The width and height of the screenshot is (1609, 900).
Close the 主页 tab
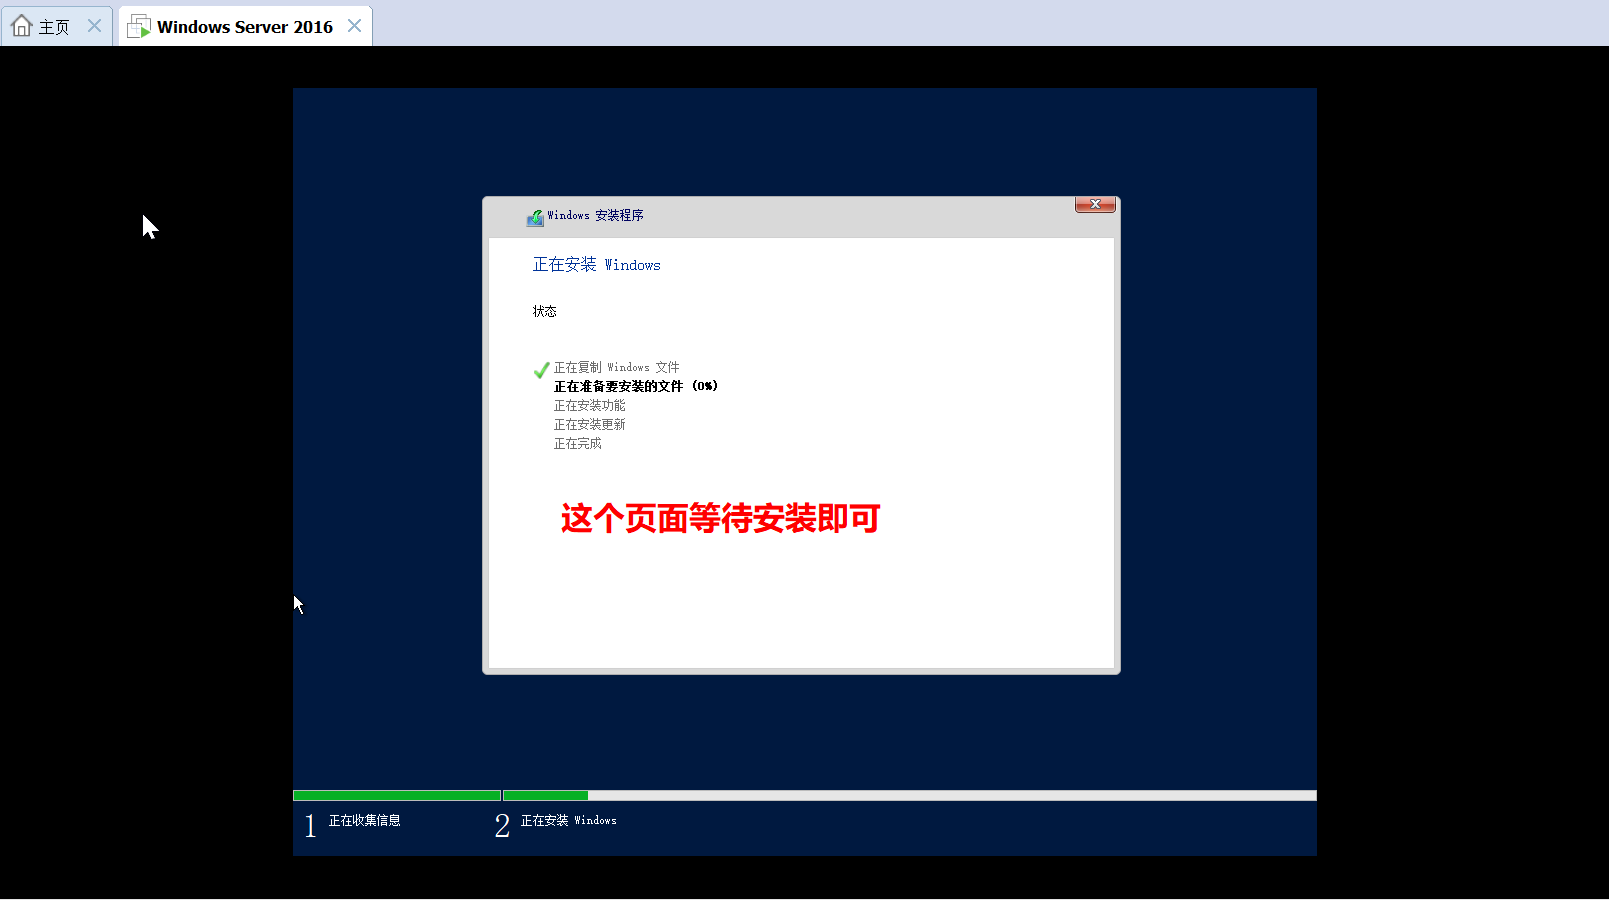[94, 26]
